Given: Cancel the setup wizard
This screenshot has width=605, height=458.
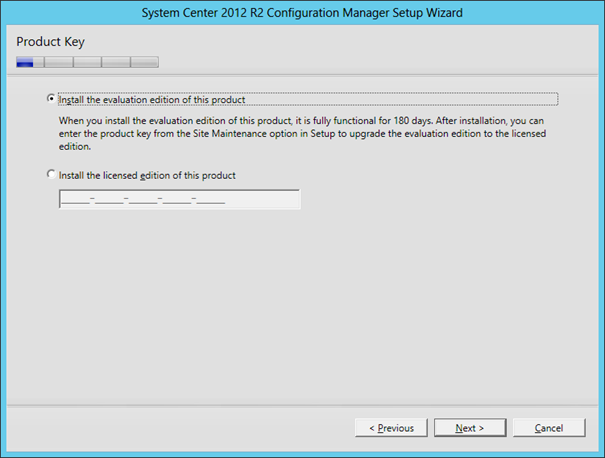Looking at the screenshot, I should [x=549, y=428].
